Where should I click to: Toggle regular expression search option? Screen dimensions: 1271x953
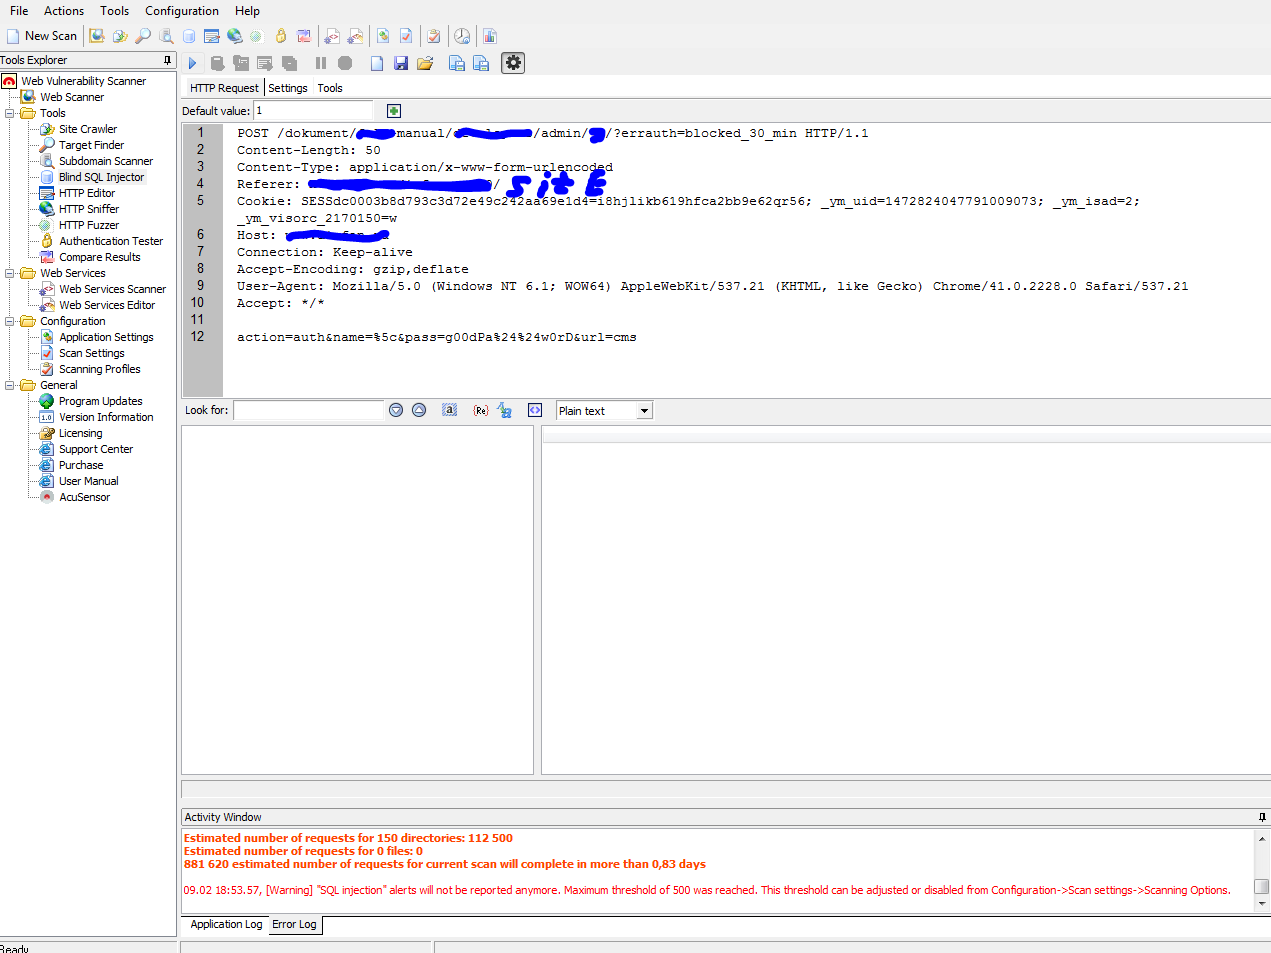480,410
